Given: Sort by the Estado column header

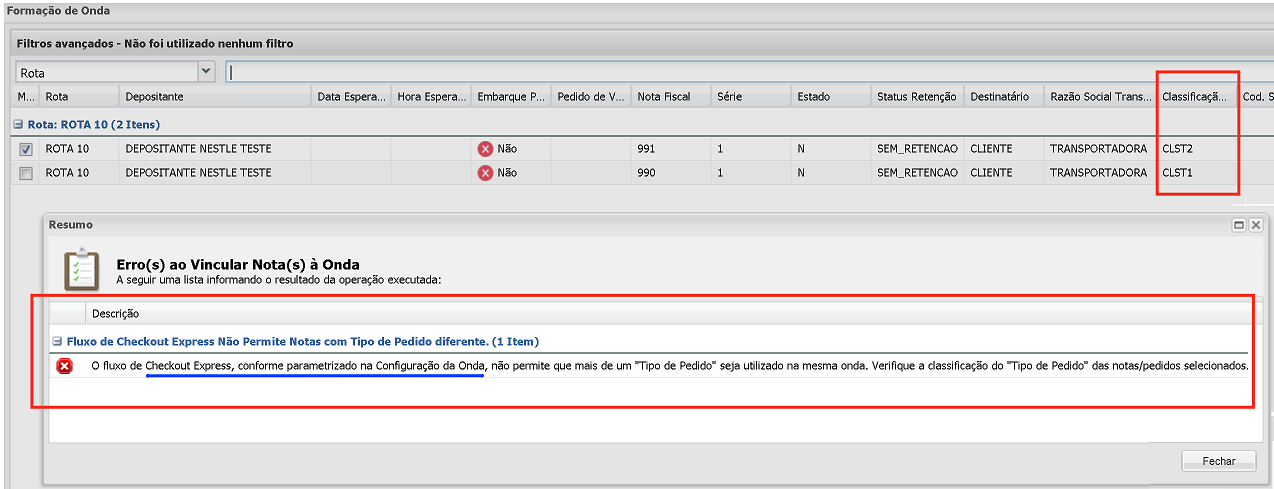Looking at the screenshot, I should pyautogui.click(x=831, y=97).
